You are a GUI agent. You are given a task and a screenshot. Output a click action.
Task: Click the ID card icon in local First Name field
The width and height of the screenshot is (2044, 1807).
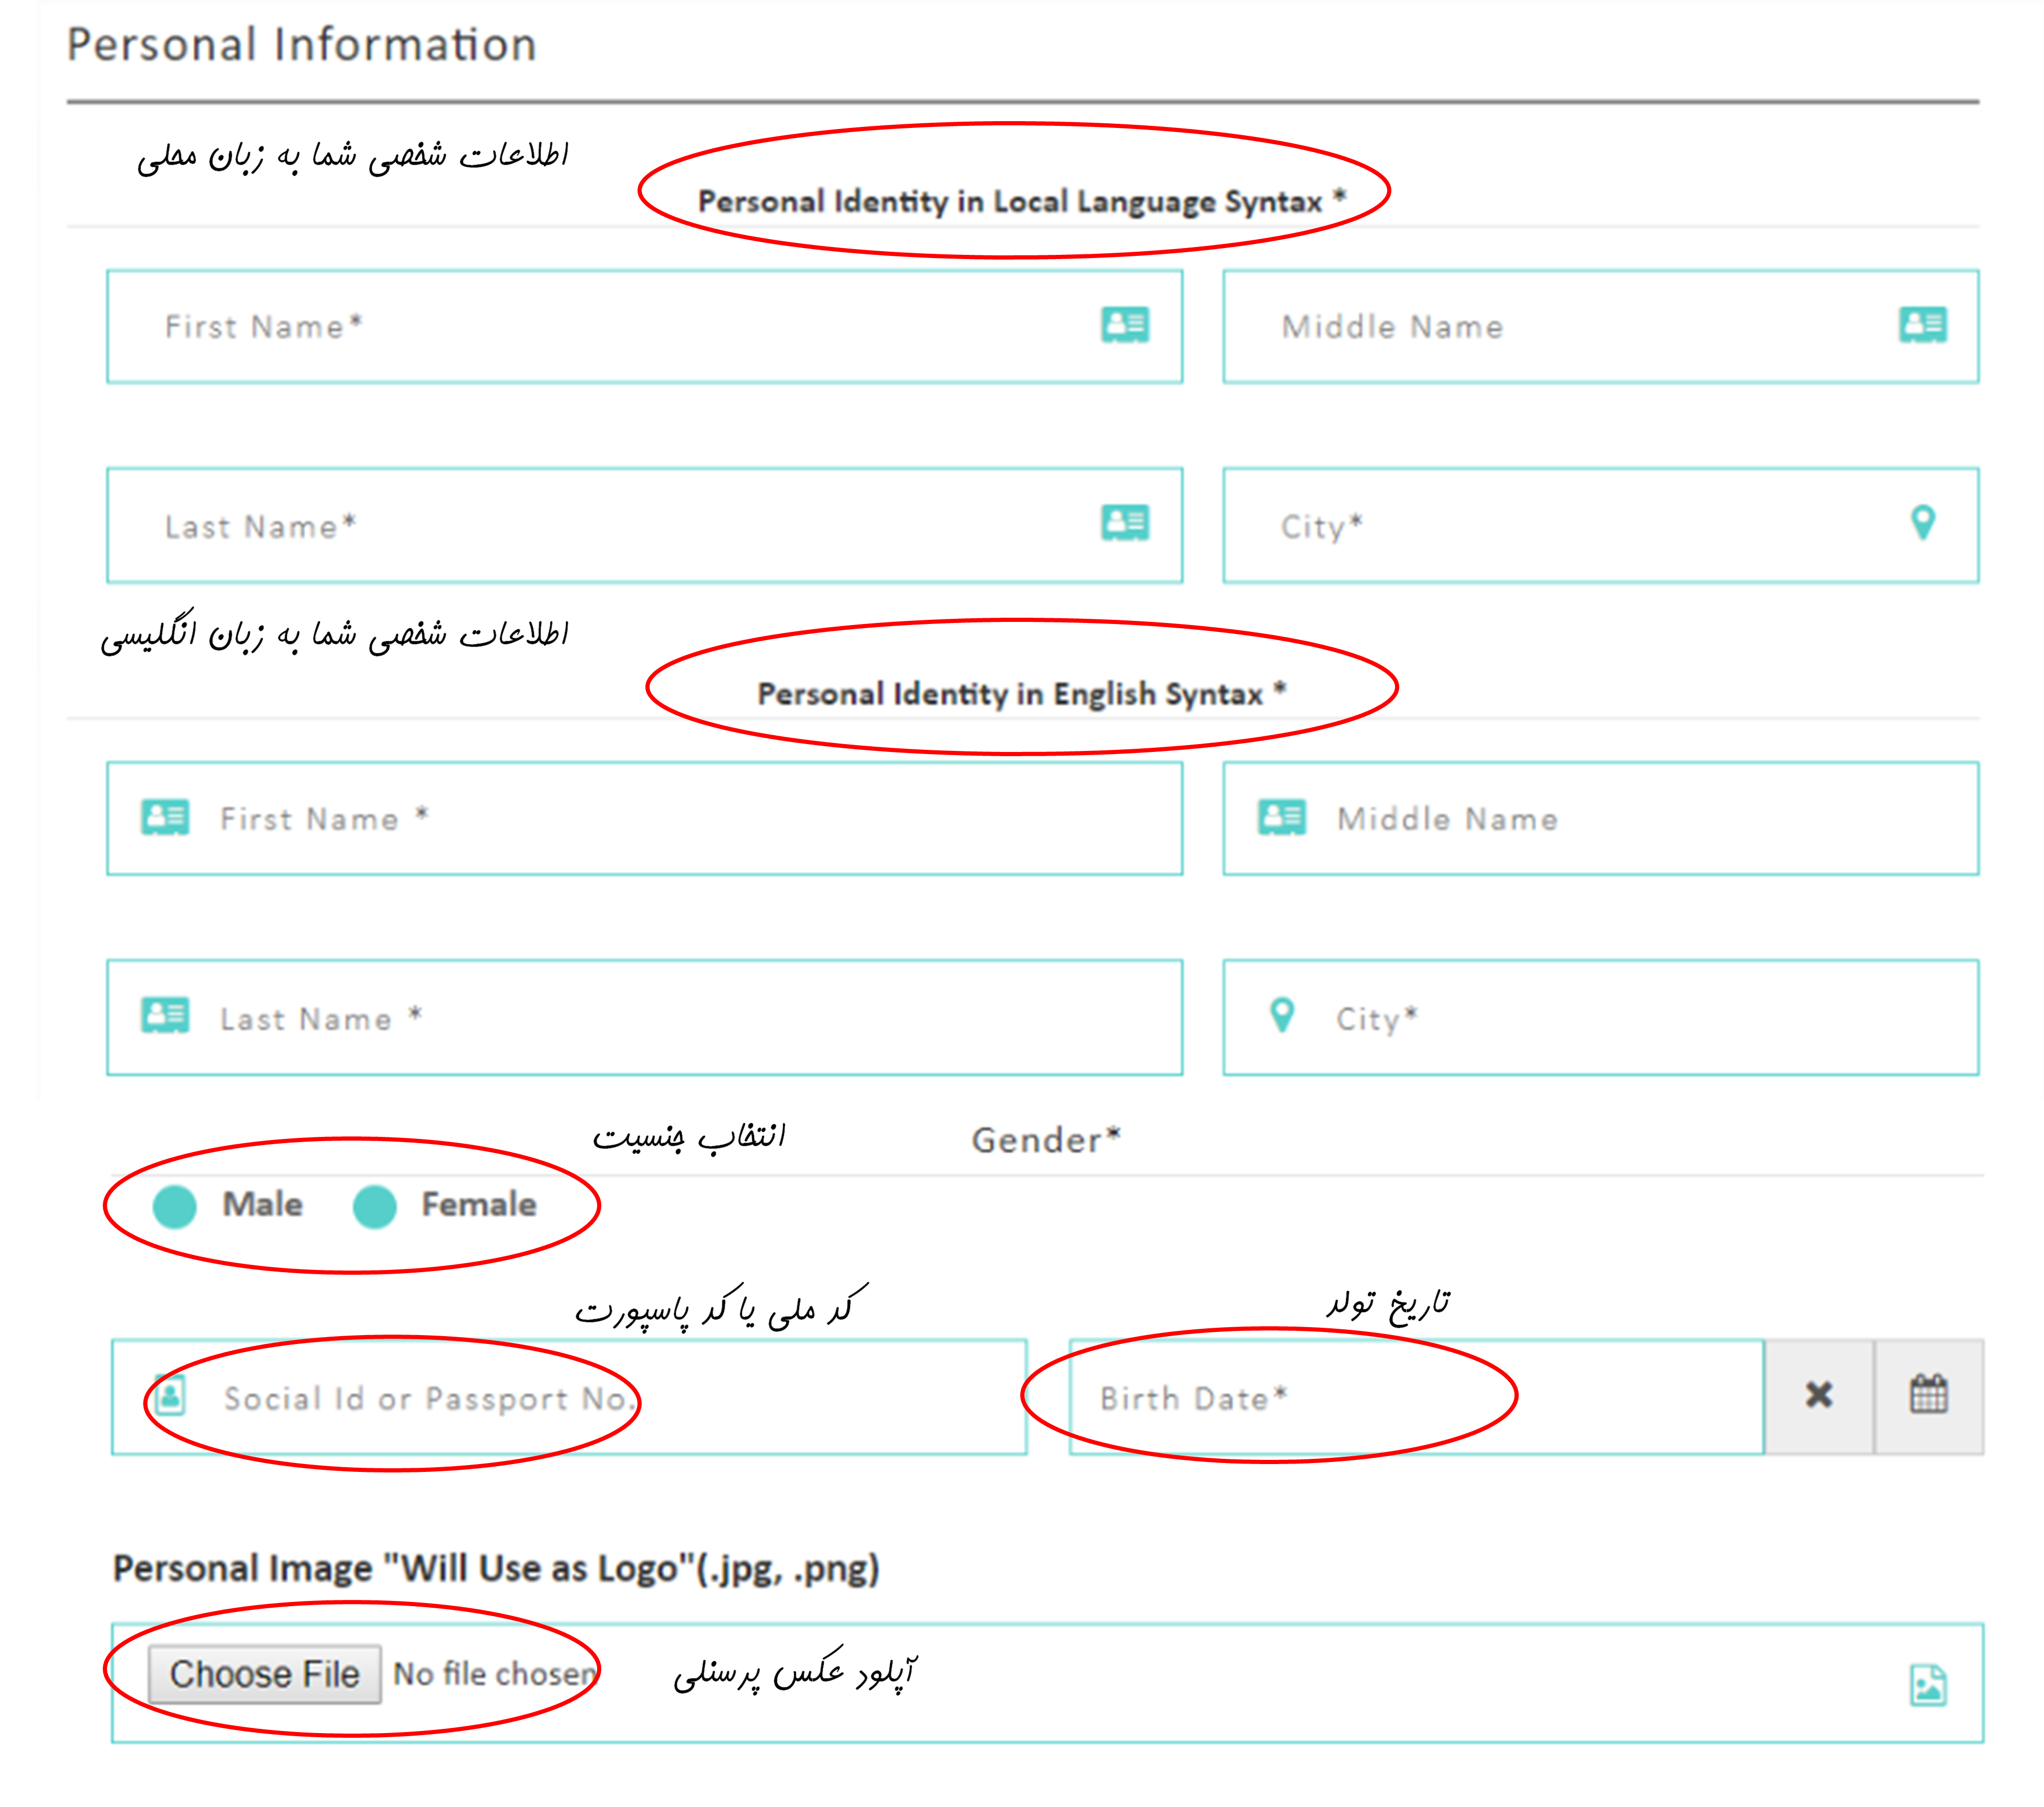click(1125, 325)
